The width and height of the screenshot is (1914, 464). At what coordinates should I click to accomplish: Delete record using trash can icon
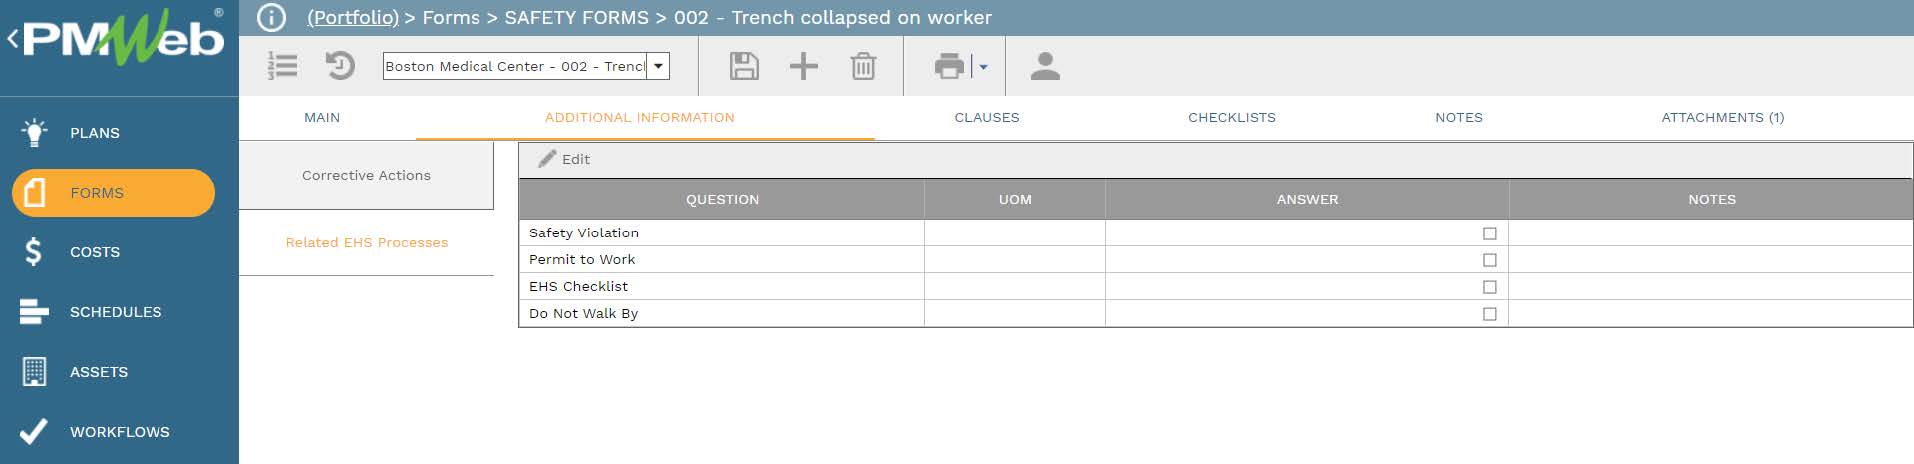pyautogui.click(x=863, y=66)
